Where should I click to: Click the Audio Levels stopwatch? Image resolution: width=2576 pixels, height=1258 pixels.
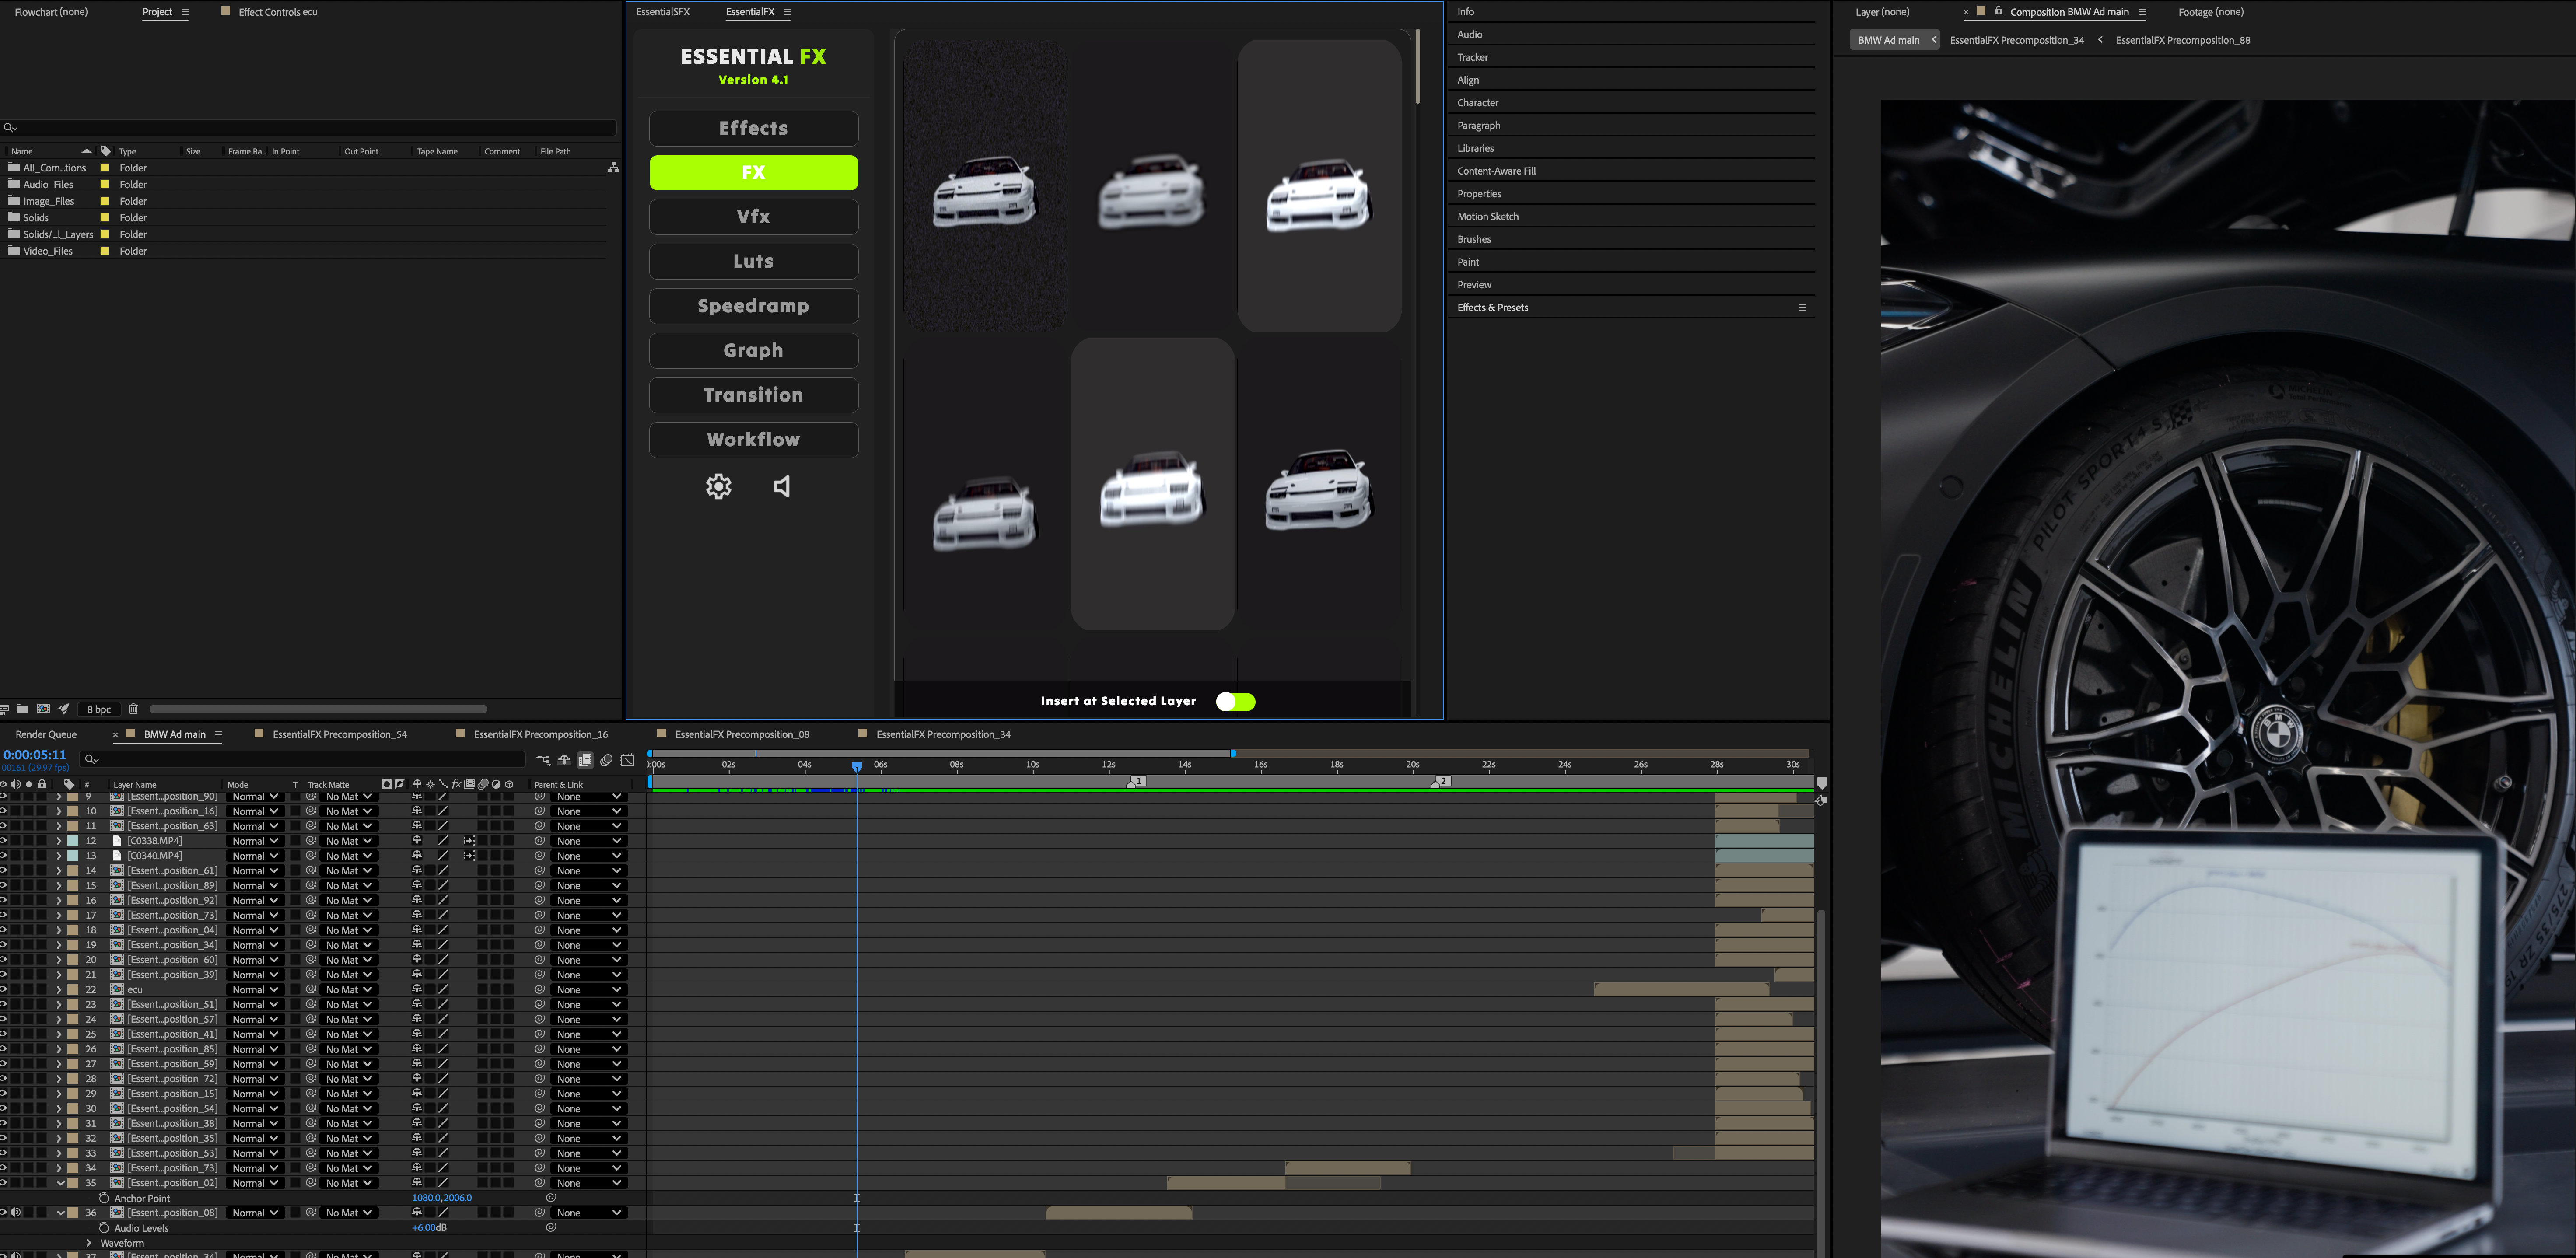(x=104, y=1228)
